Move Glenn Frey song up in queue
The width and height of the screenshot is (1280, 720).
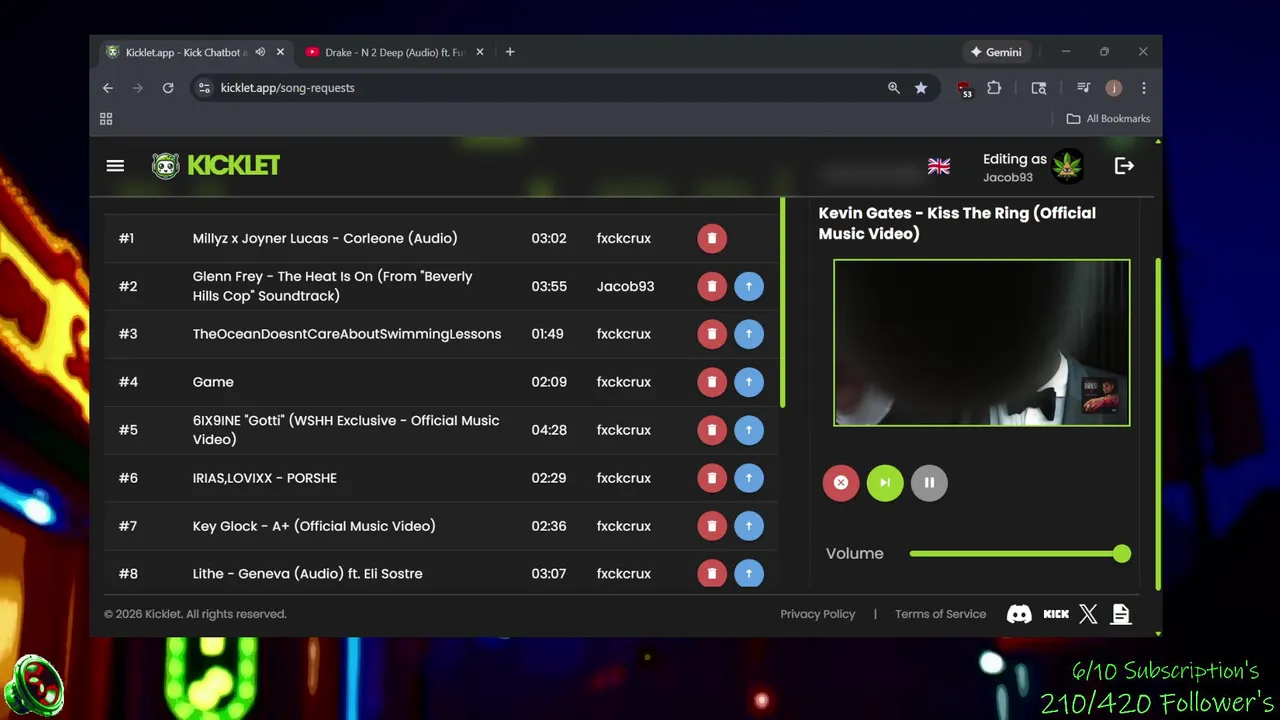[749, 286]
